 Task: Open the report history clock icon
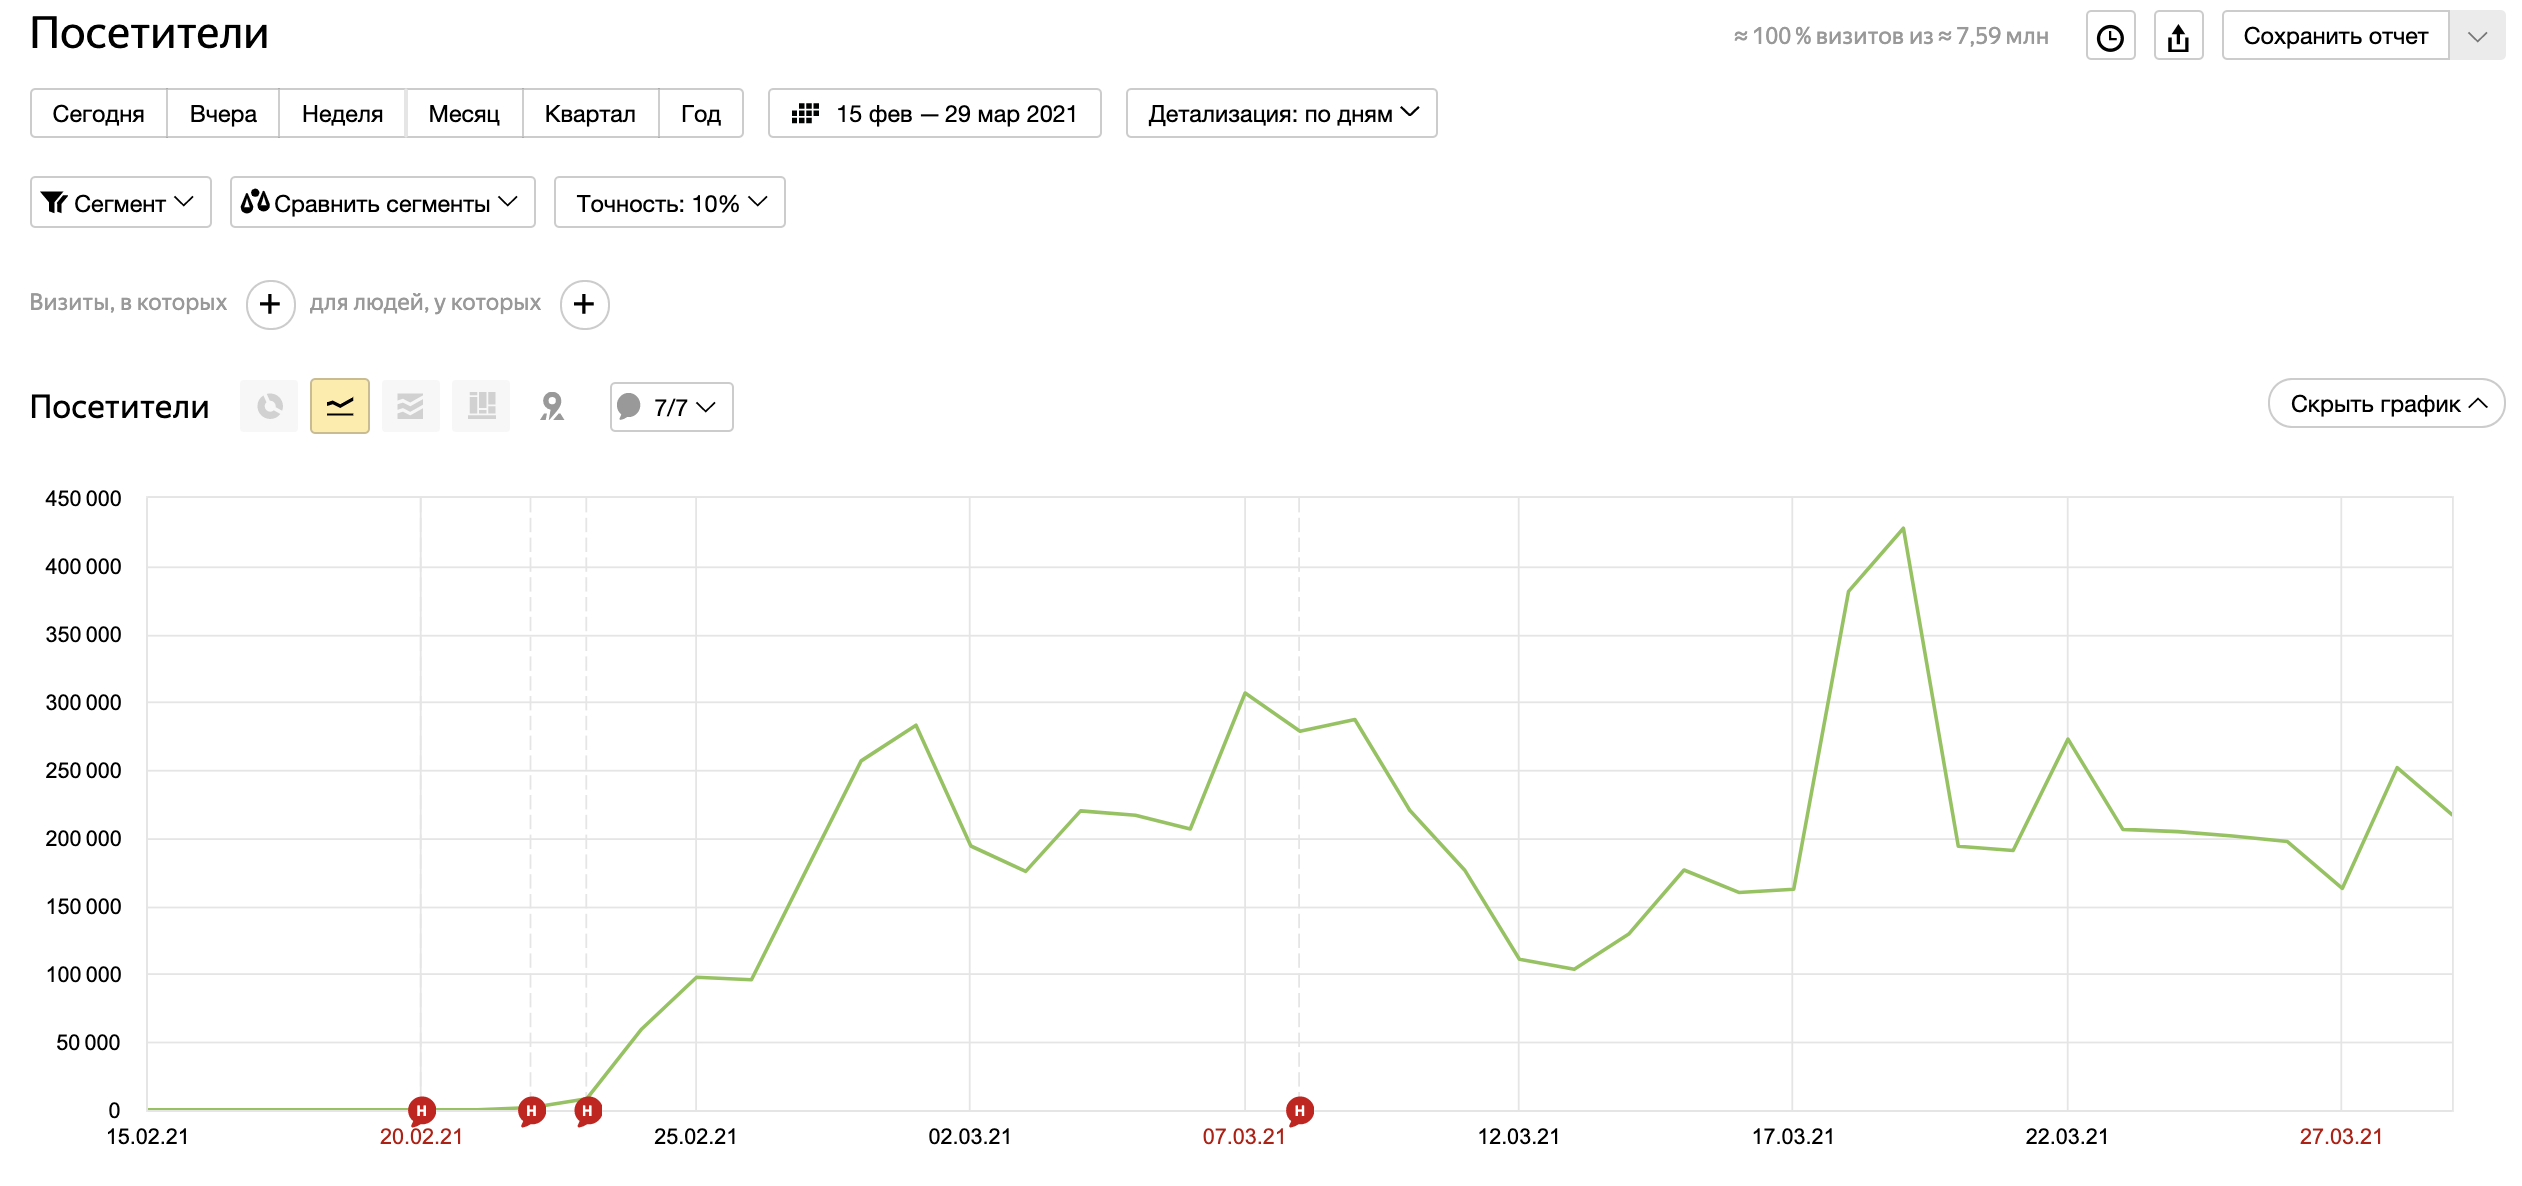click(2110, 37)
